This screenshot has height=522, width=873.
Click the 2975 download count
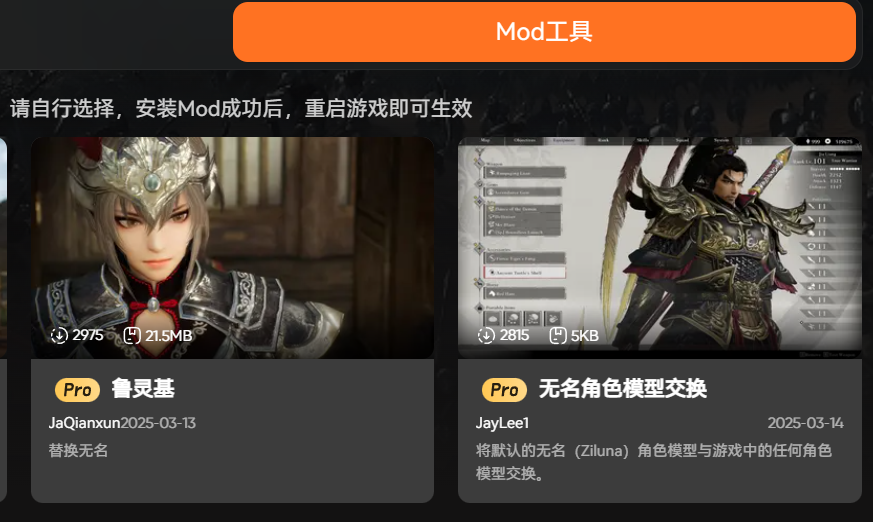[x=87, y=335]
